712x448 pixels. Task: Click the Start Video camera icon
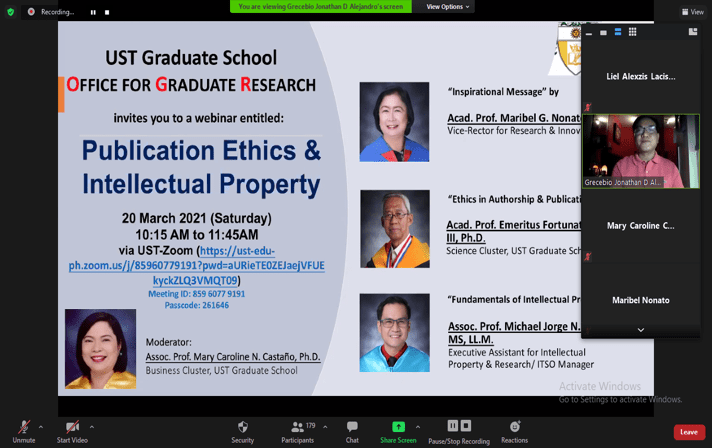tap(72, 427)
